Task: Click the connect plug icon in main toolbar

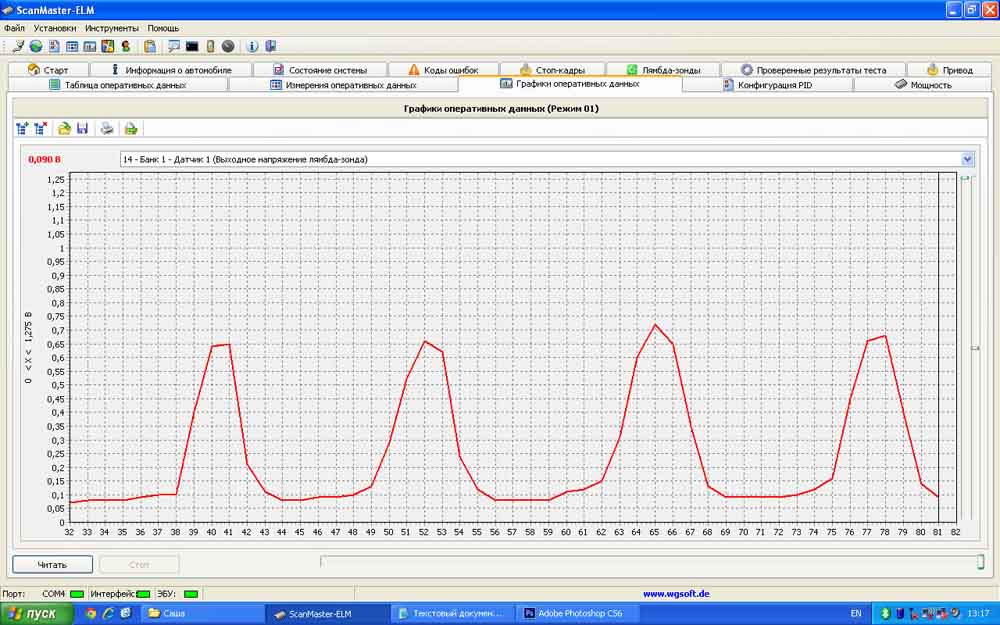Action: coord(19,46)
